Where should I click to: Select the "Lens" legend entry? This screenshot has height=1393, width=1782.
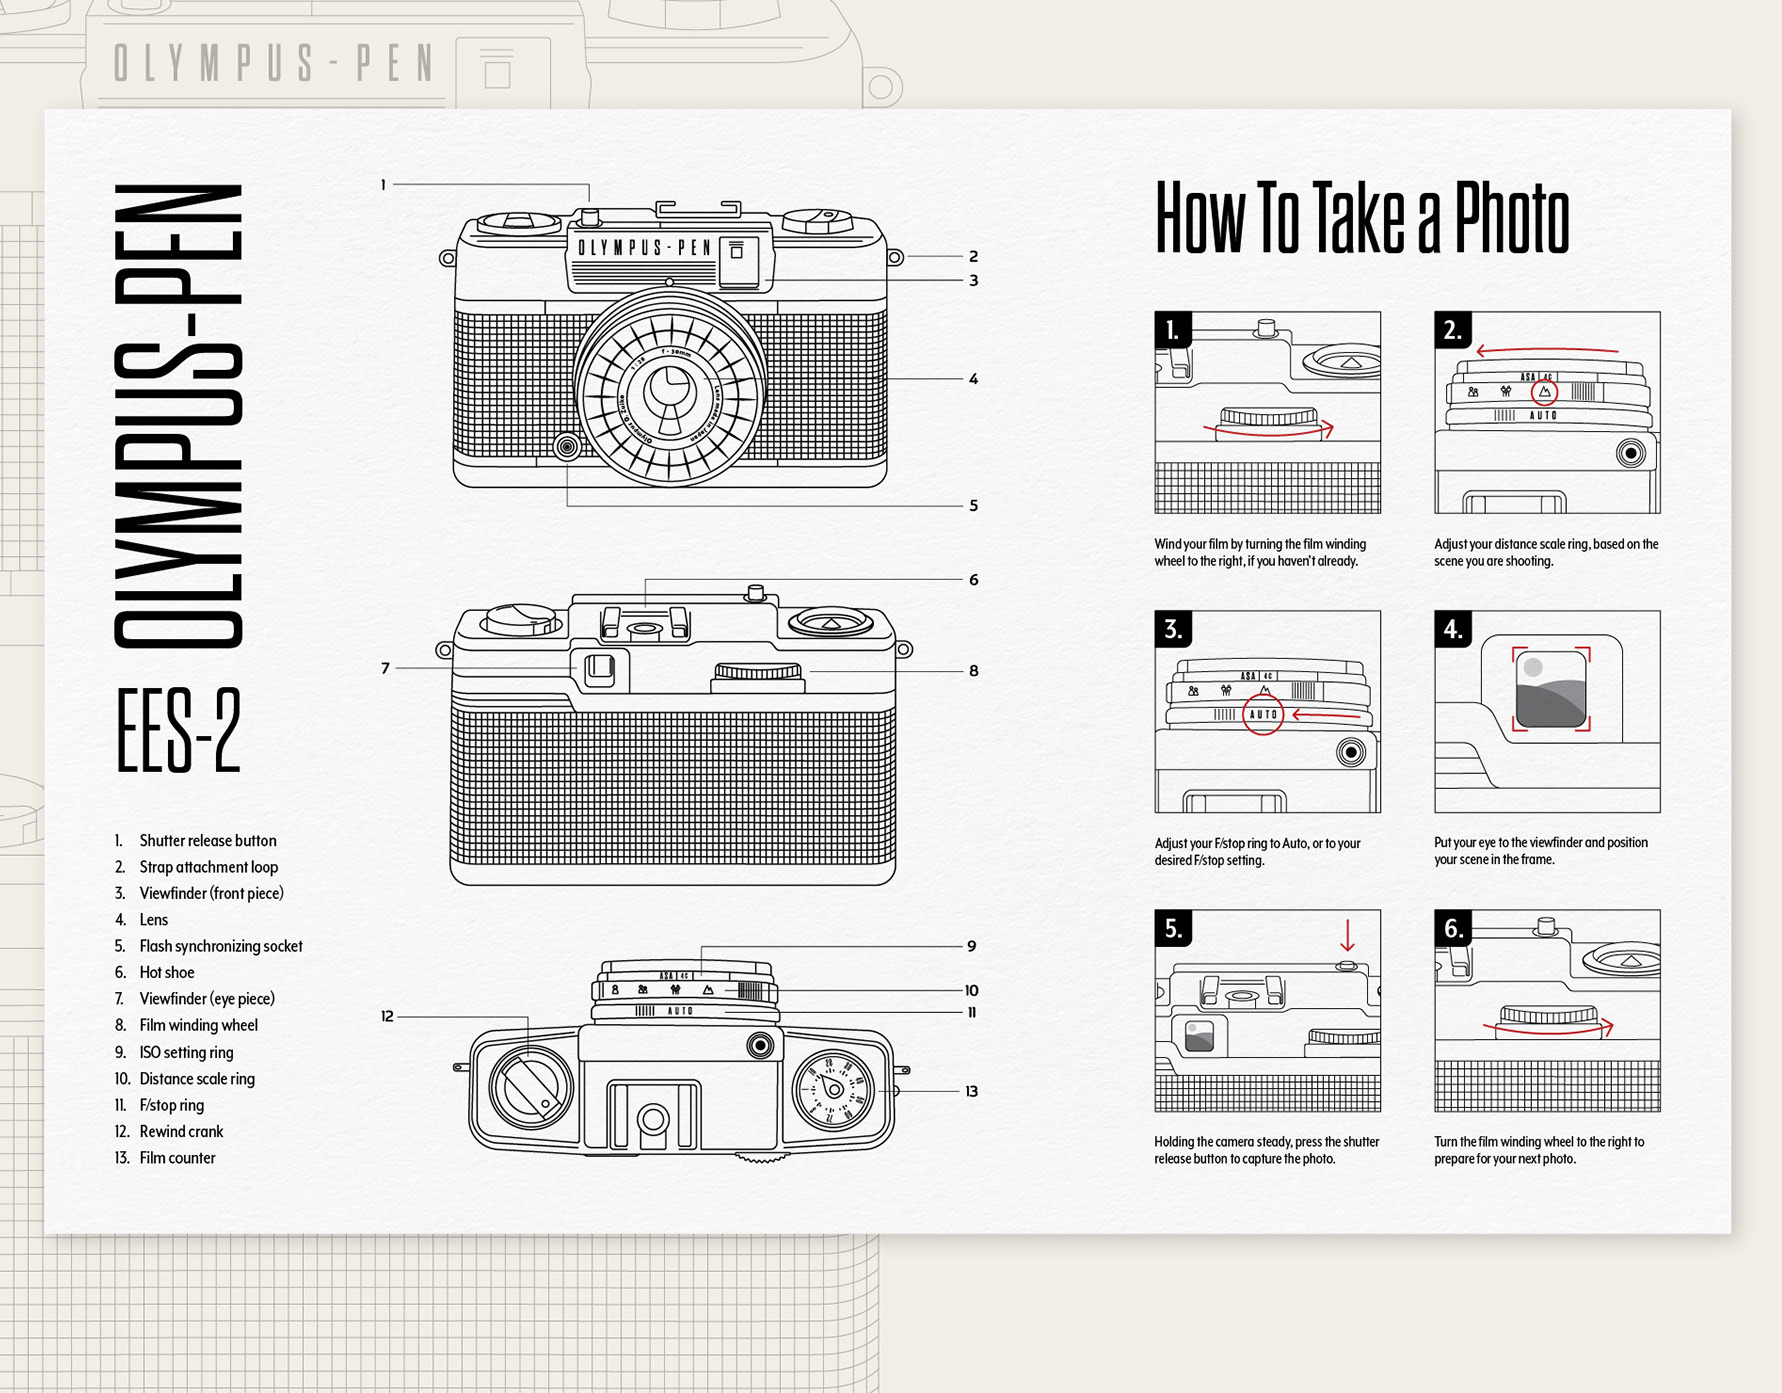point(153,920)
